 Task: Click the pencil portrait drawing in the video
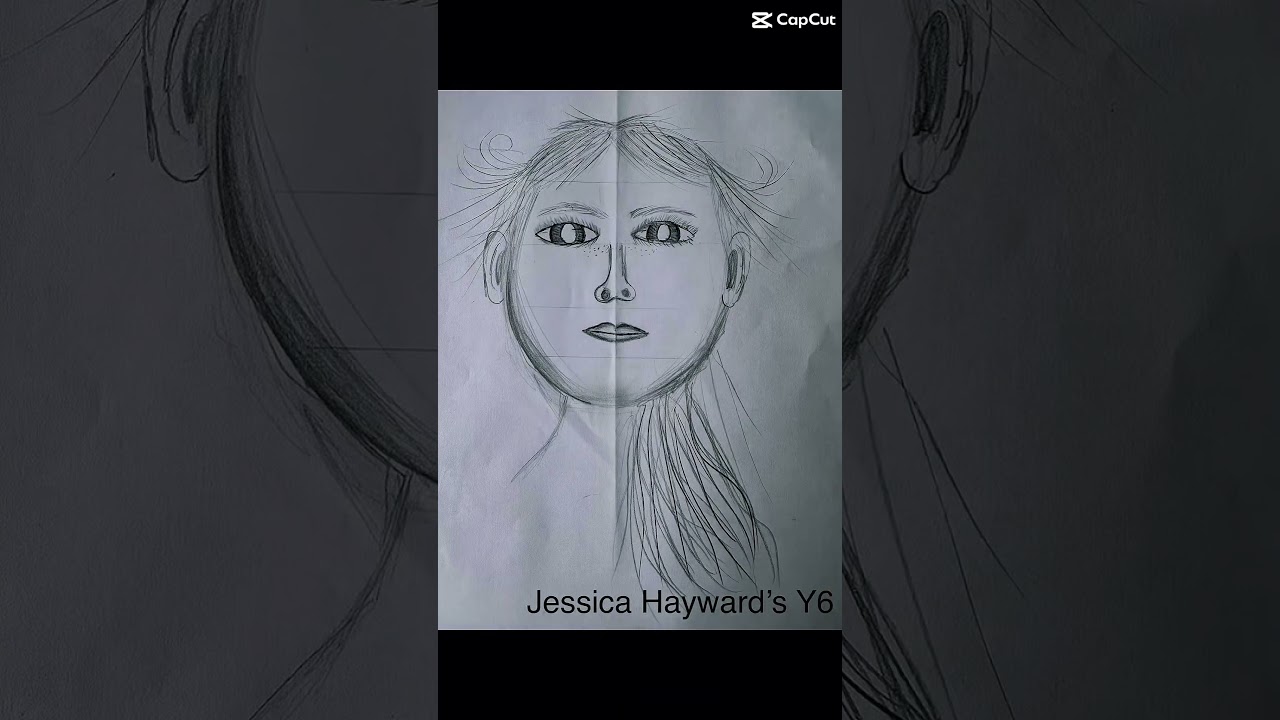point(640,360)
